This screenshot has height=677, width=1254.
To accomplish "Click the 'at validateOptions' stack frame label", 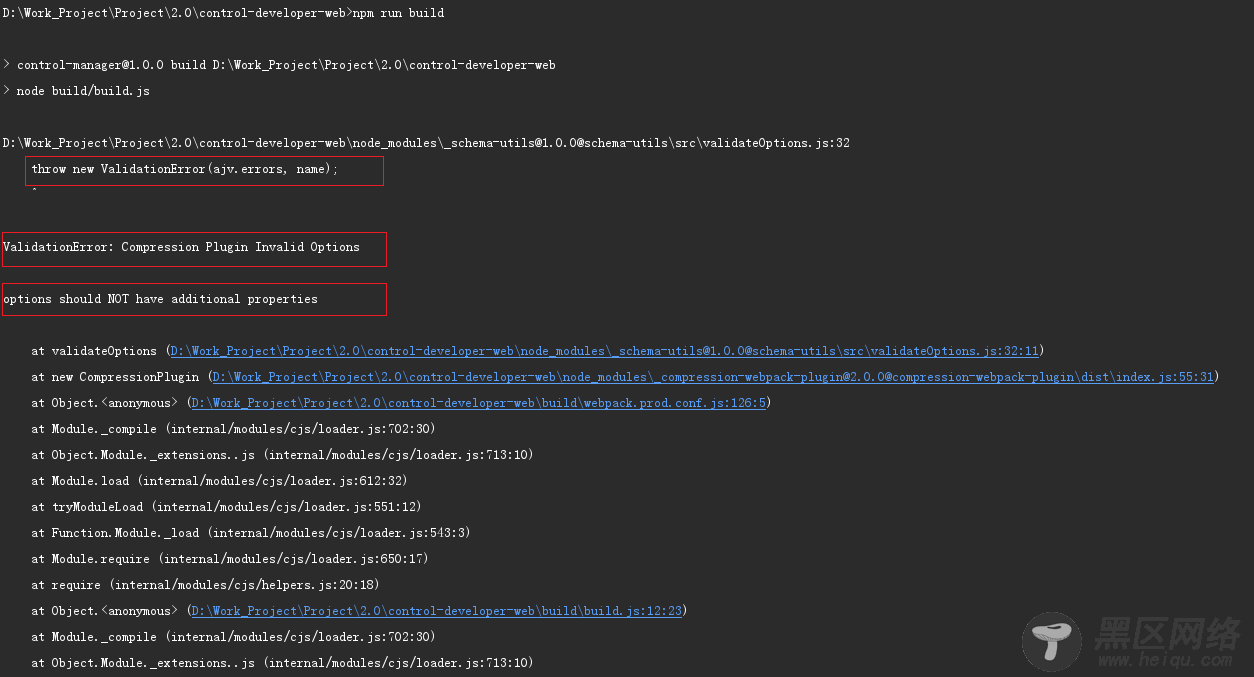I will point(94,351).
